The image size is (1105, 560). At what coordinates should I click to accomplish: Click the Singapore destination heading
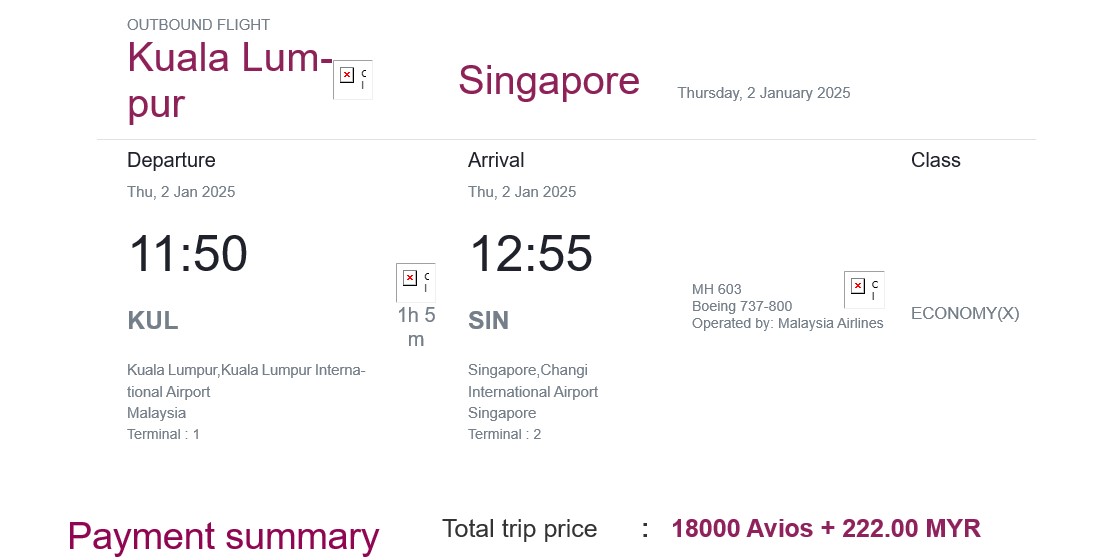tap(548, 81)
